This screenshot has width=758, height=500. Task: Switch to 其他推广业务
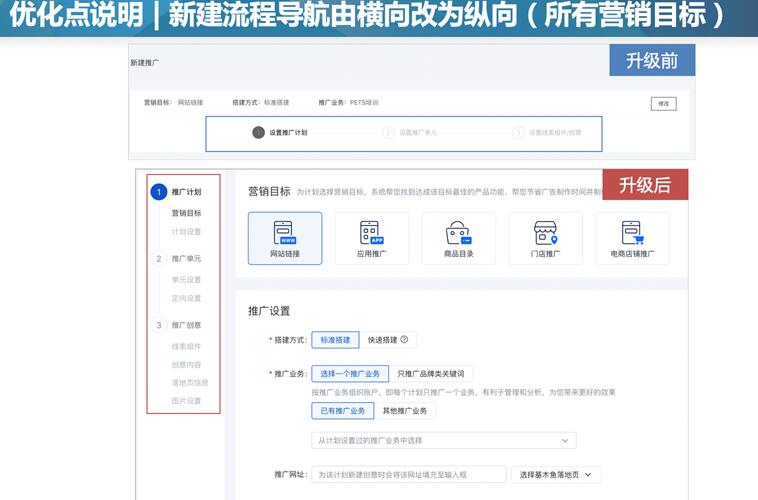click(x=405, y=411)
